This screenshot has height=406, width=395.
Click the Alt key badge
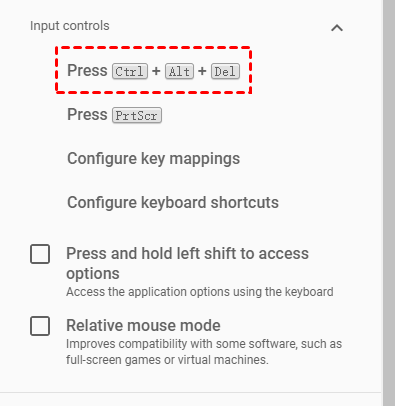coord(179,71)
